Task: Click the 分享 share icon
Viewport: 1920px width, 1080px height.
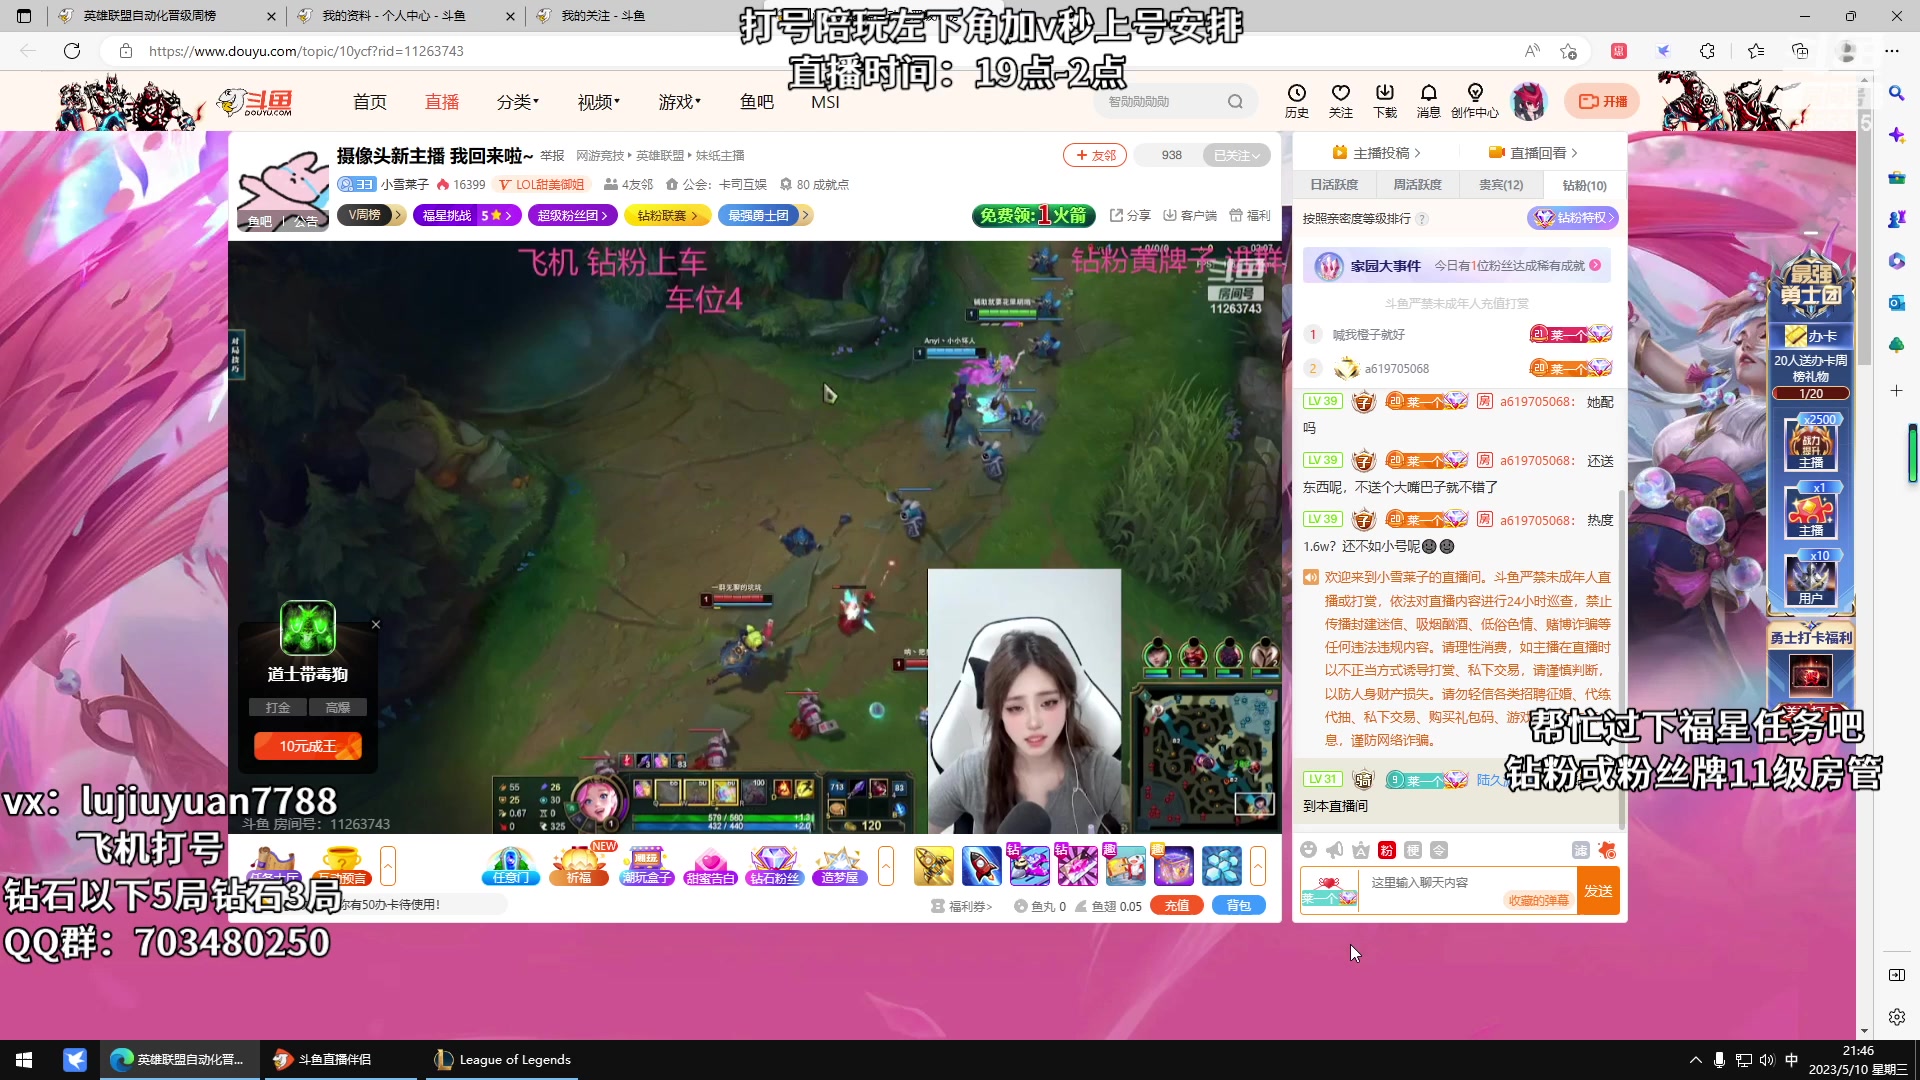Action: click(x=1130, y=215)
